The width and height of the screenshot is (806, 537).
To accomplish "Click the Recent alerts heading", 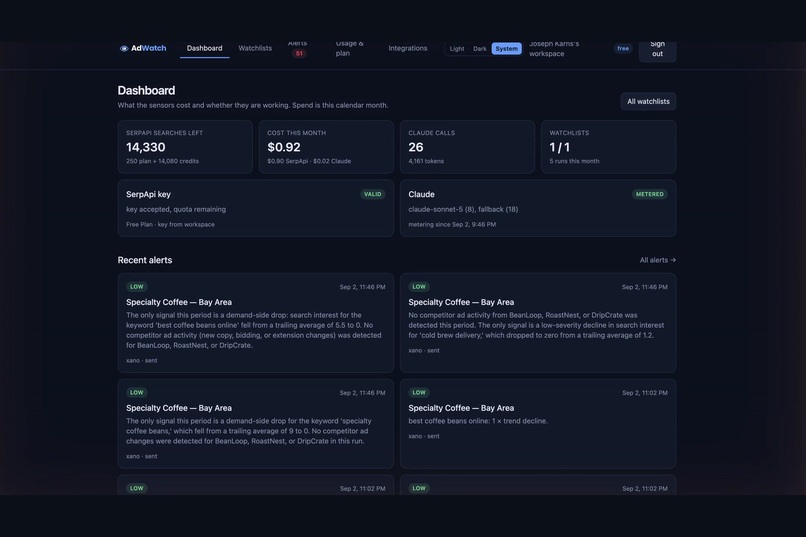I will (145, 260).
